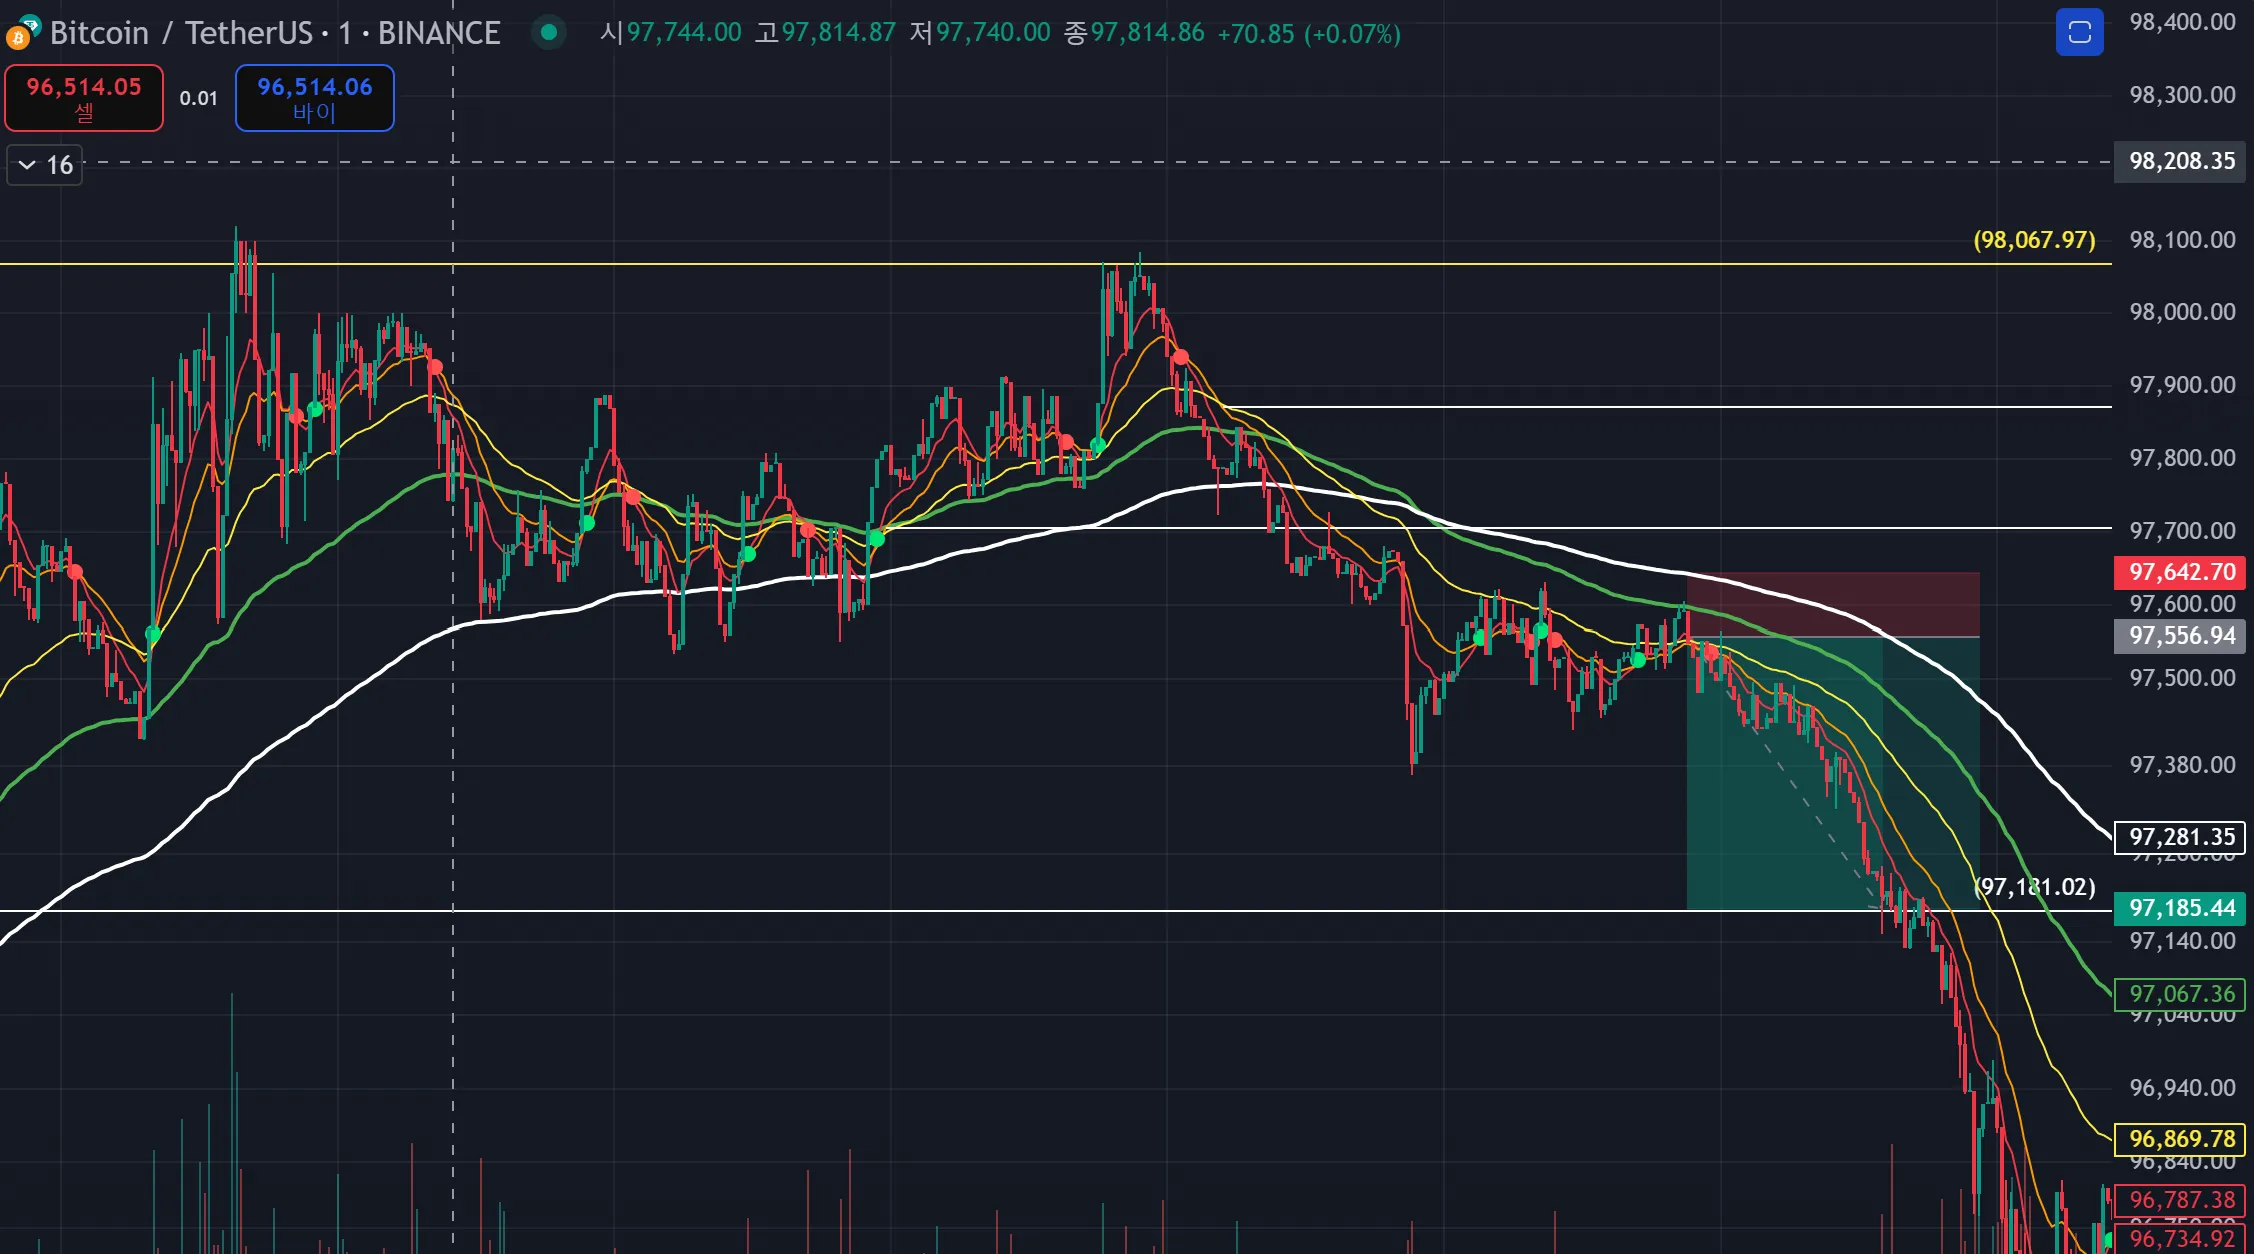Click the close value 97,814.86 in the OHLC header
The height and width of the screenshot is (1254, 2254).
pos(1147,33)
